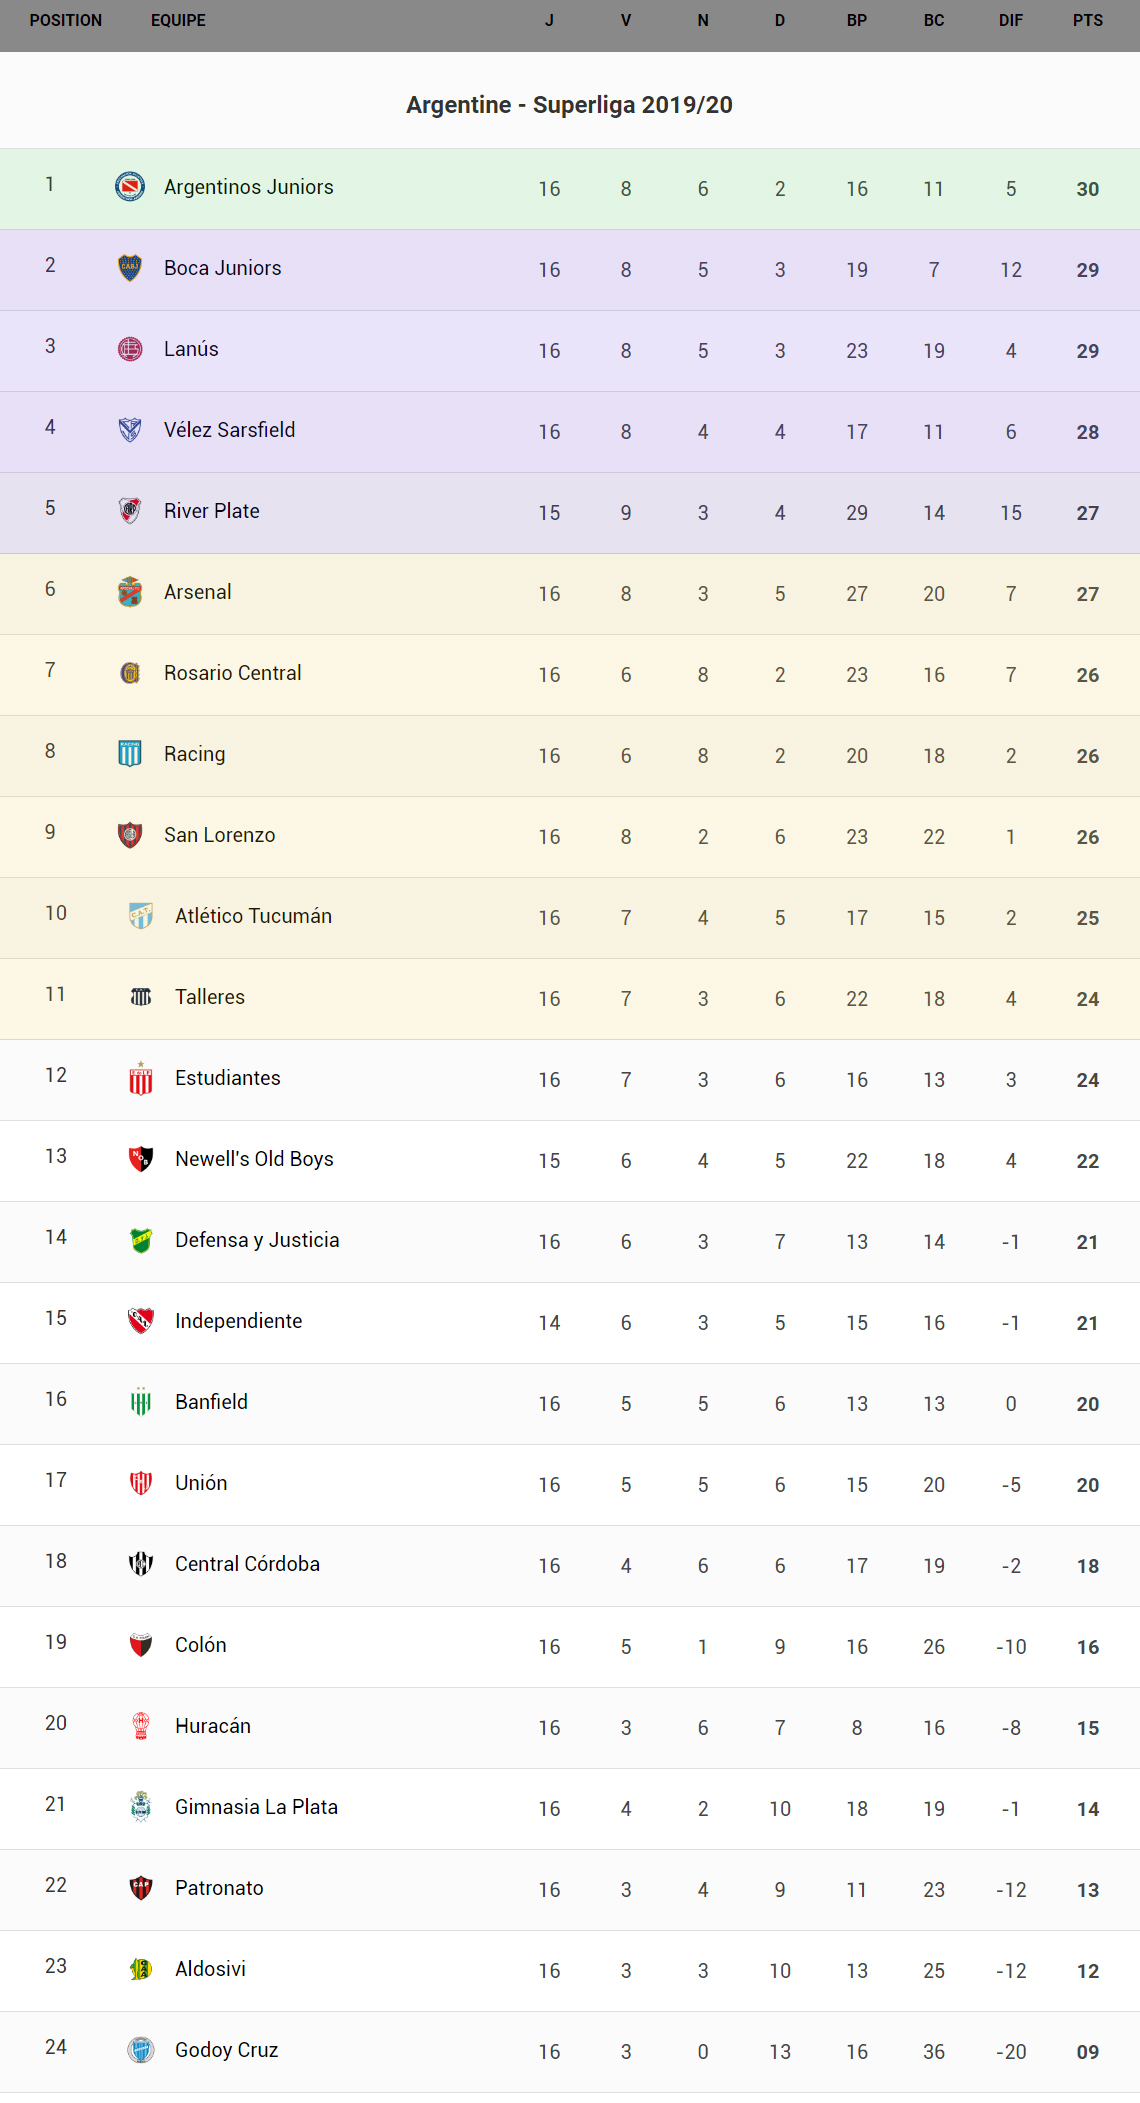This screenshot has width=1140, height=2103.
Task: Click the Godoy Cruz round emblem
Action: coord(141,2050)
